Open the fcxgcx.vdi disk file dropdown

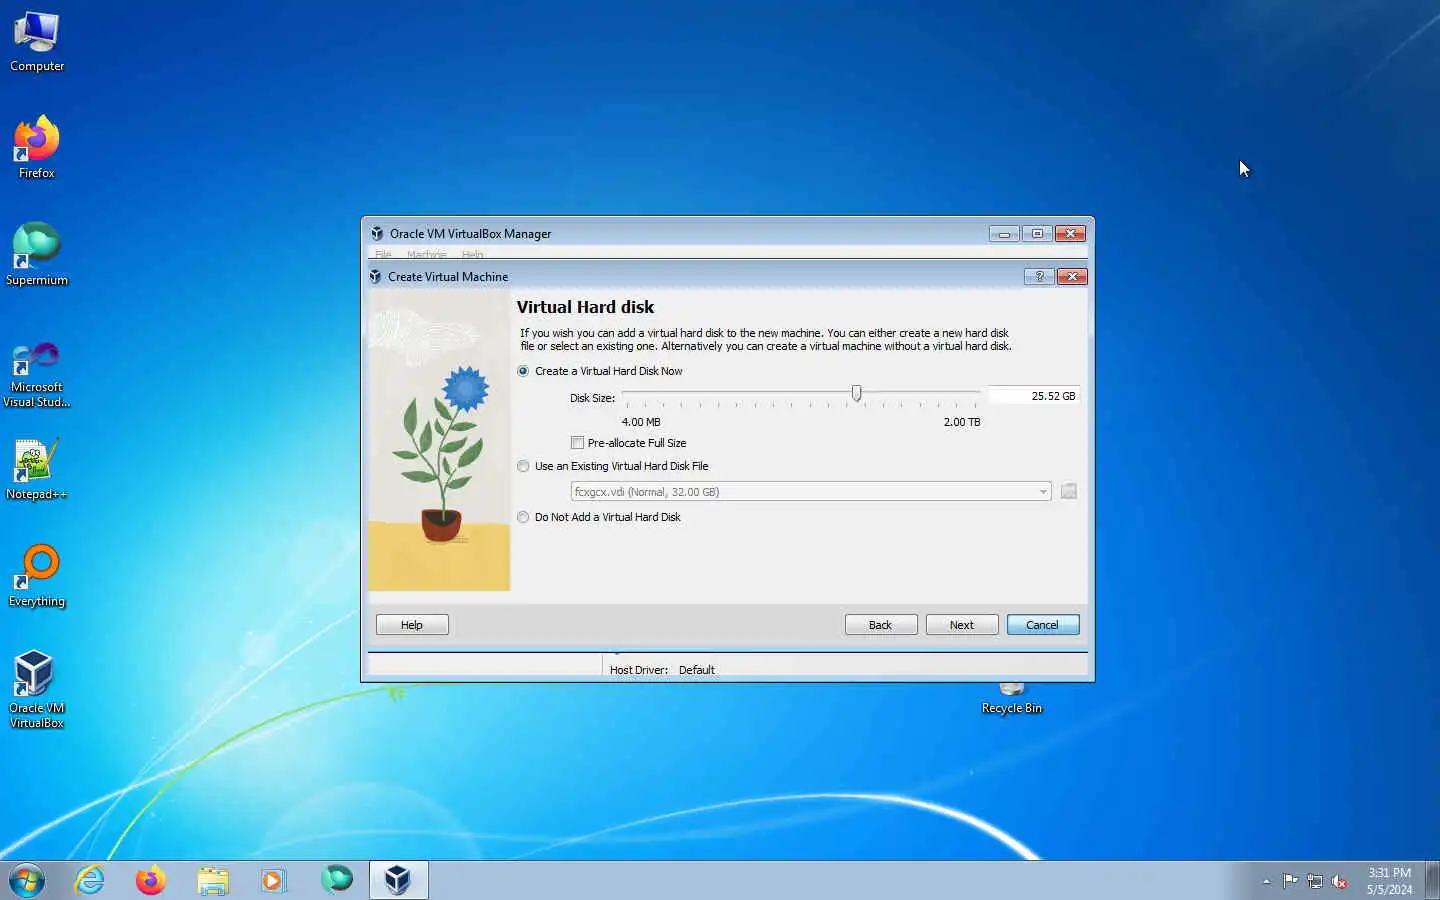811,491
